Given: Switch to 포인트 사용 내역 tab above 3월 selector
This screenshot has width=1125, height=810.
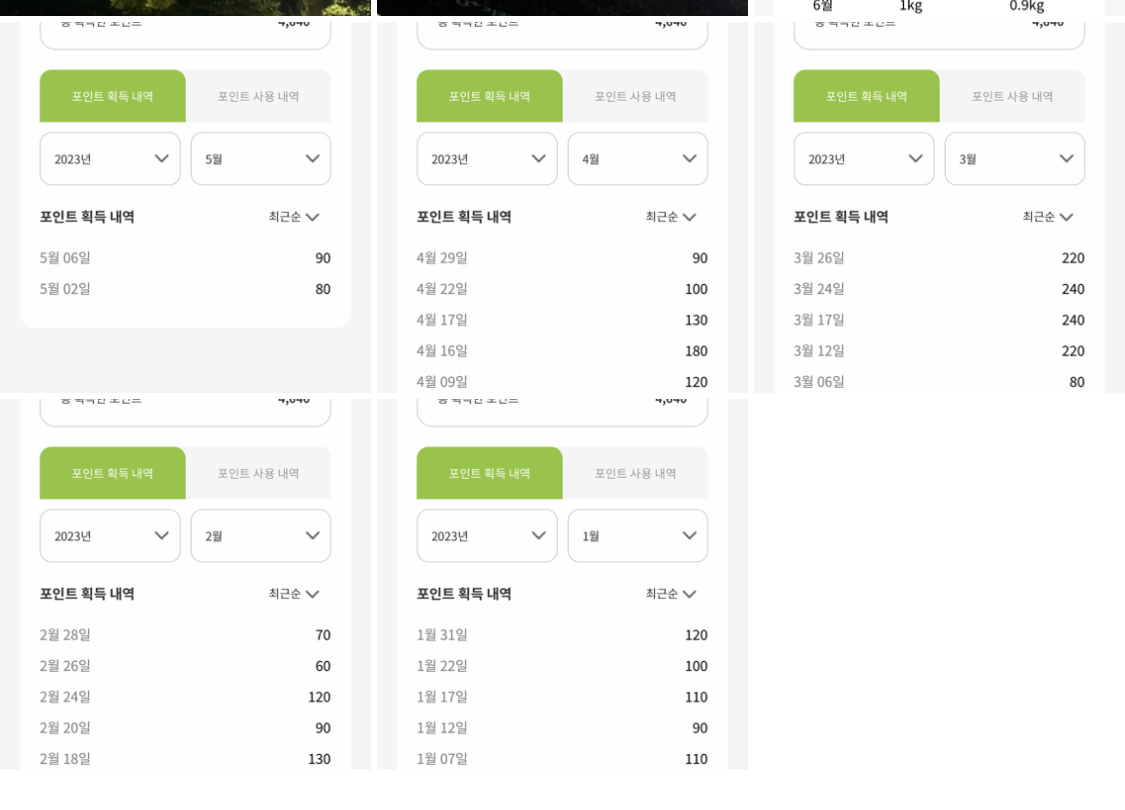Looking at the screenshot, I should point(1012,96).
